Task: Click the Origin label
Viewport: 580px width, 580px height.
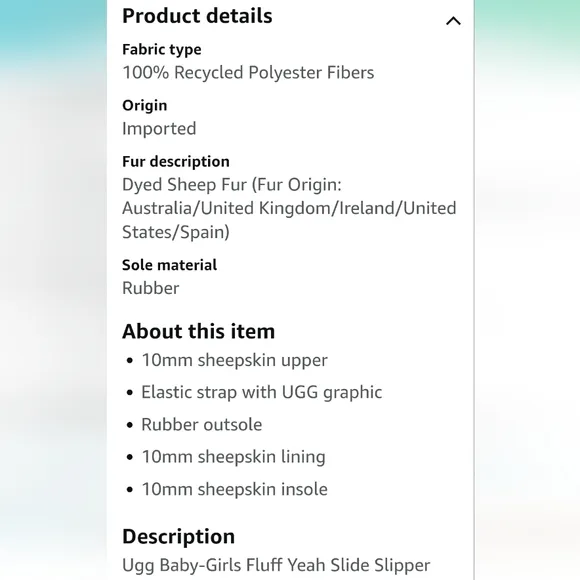Action: click(145, 106)
